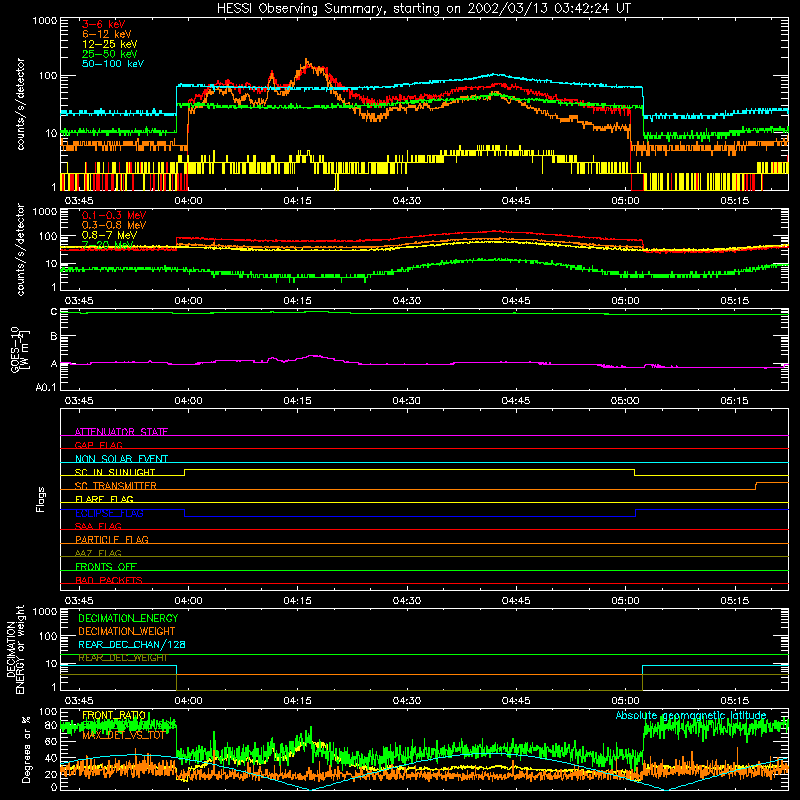Click the 1000 tick label of the keV panel

point(45,21)
